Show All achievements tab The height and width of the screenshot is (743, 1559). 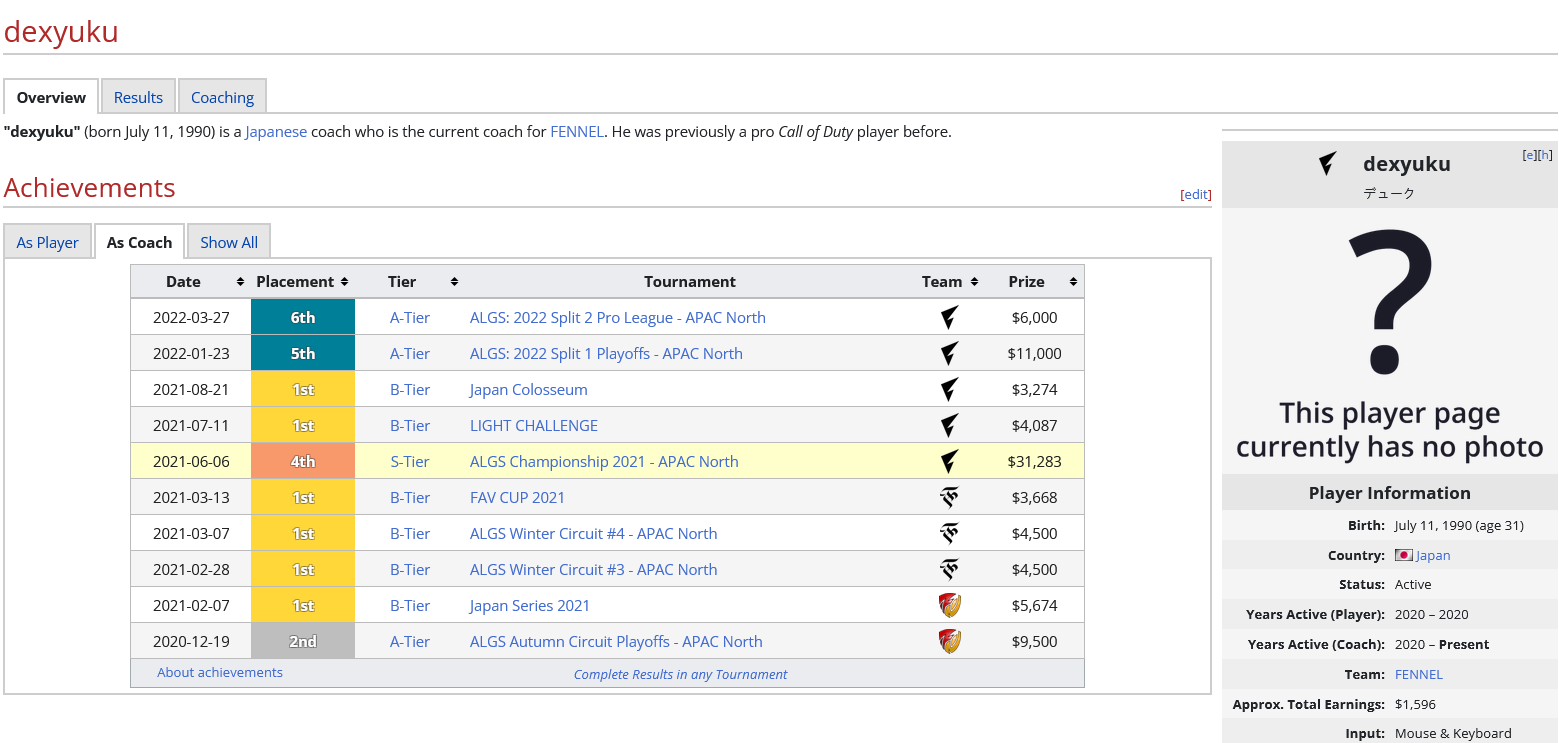[229, 242]
